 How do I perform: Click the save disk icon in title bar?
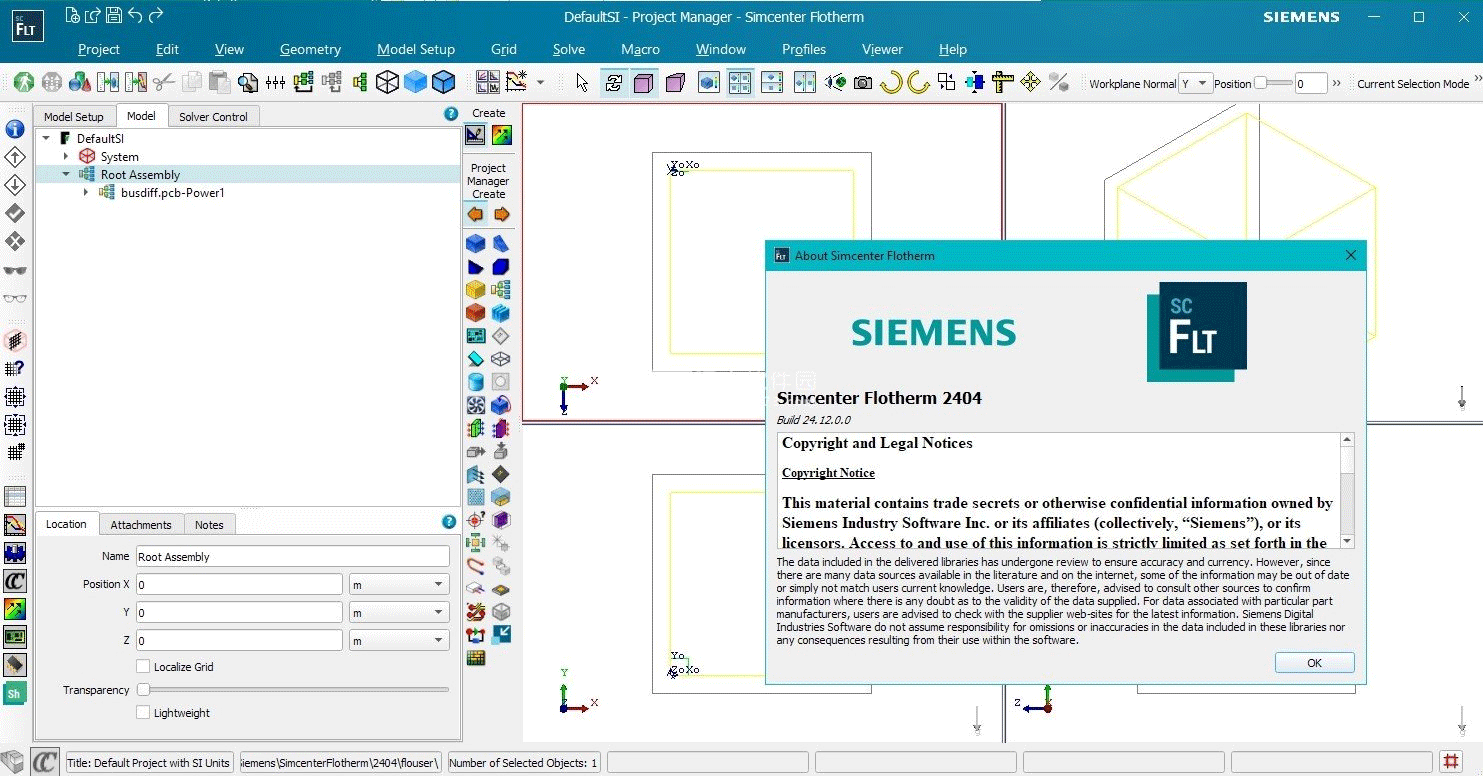coord(114,15)
